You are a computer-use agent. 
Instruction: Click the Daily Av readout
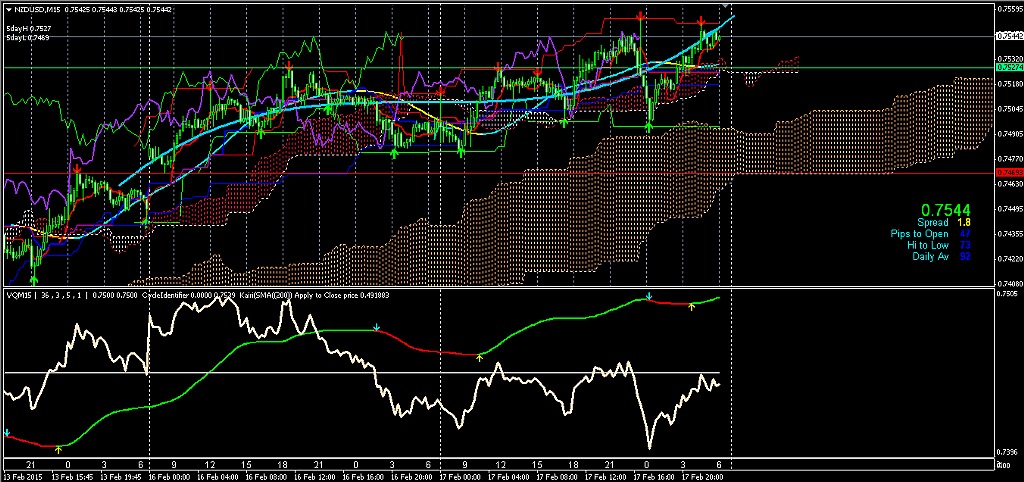(x=941, y=256)
